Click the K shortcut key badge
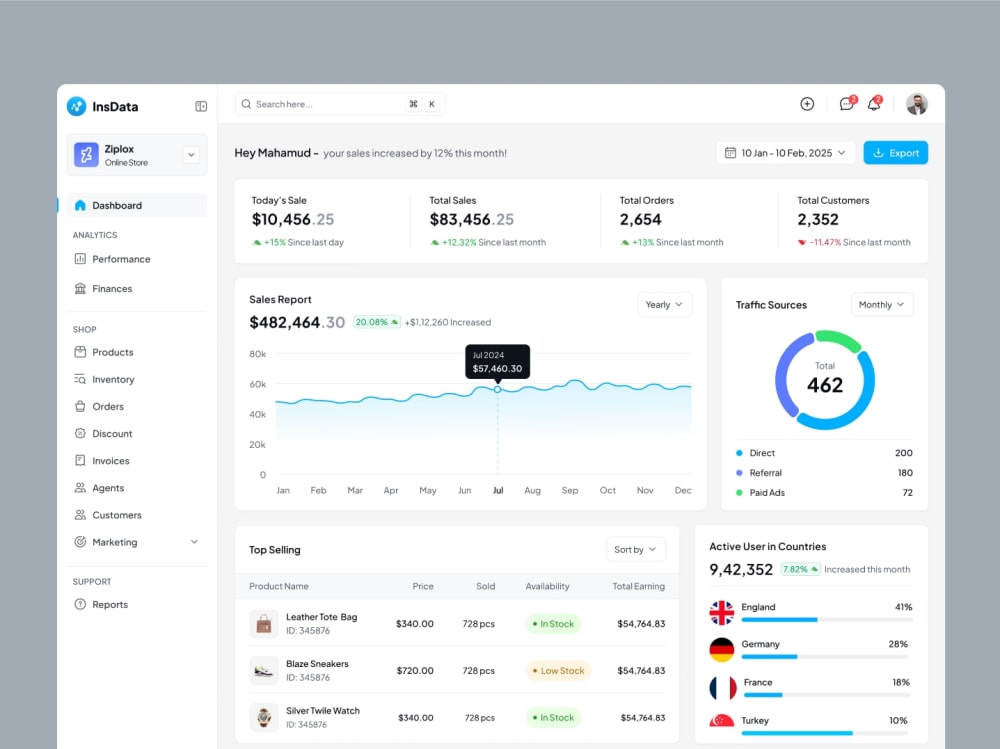 click(x=432, y=104)
